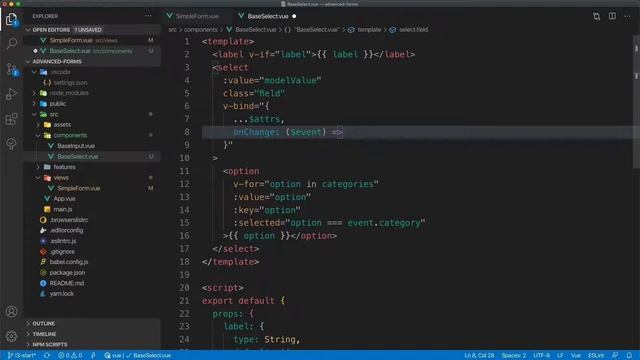This screenshot has height=360, width=640.
Task: Click the ESLint status bar item
Action: click(x=596, y=356)
